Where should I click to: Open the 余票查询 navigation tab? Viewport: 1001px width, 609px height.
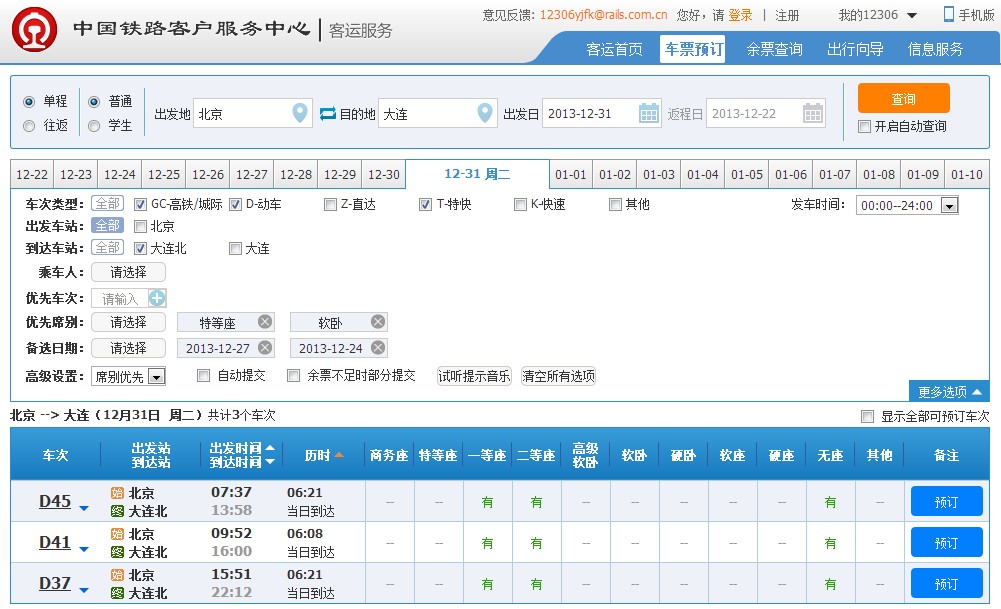coord(774,49)
